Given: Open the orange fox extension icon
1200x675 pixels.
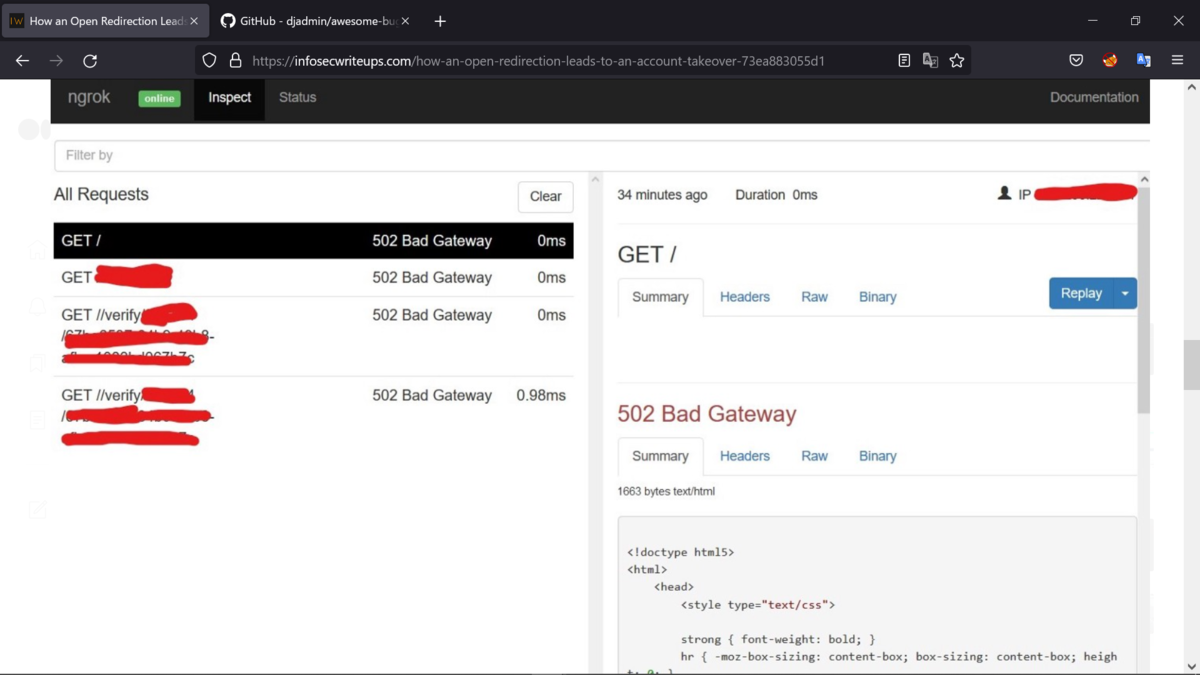Looking at the screenshot, I should point(1110,61).
